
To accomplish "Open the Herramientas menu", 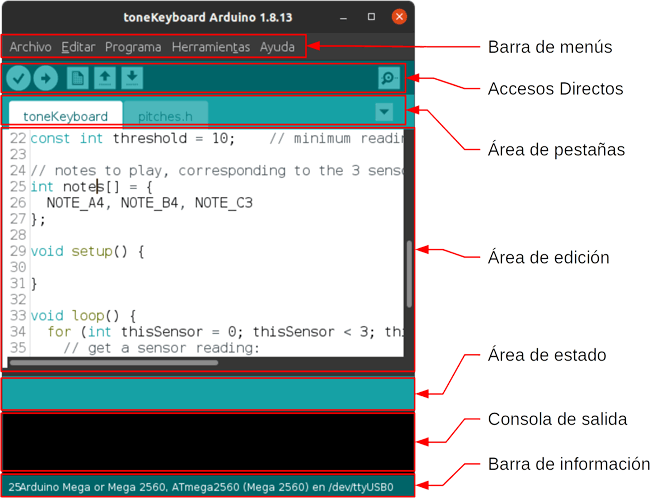I will (x=210, y=47).
